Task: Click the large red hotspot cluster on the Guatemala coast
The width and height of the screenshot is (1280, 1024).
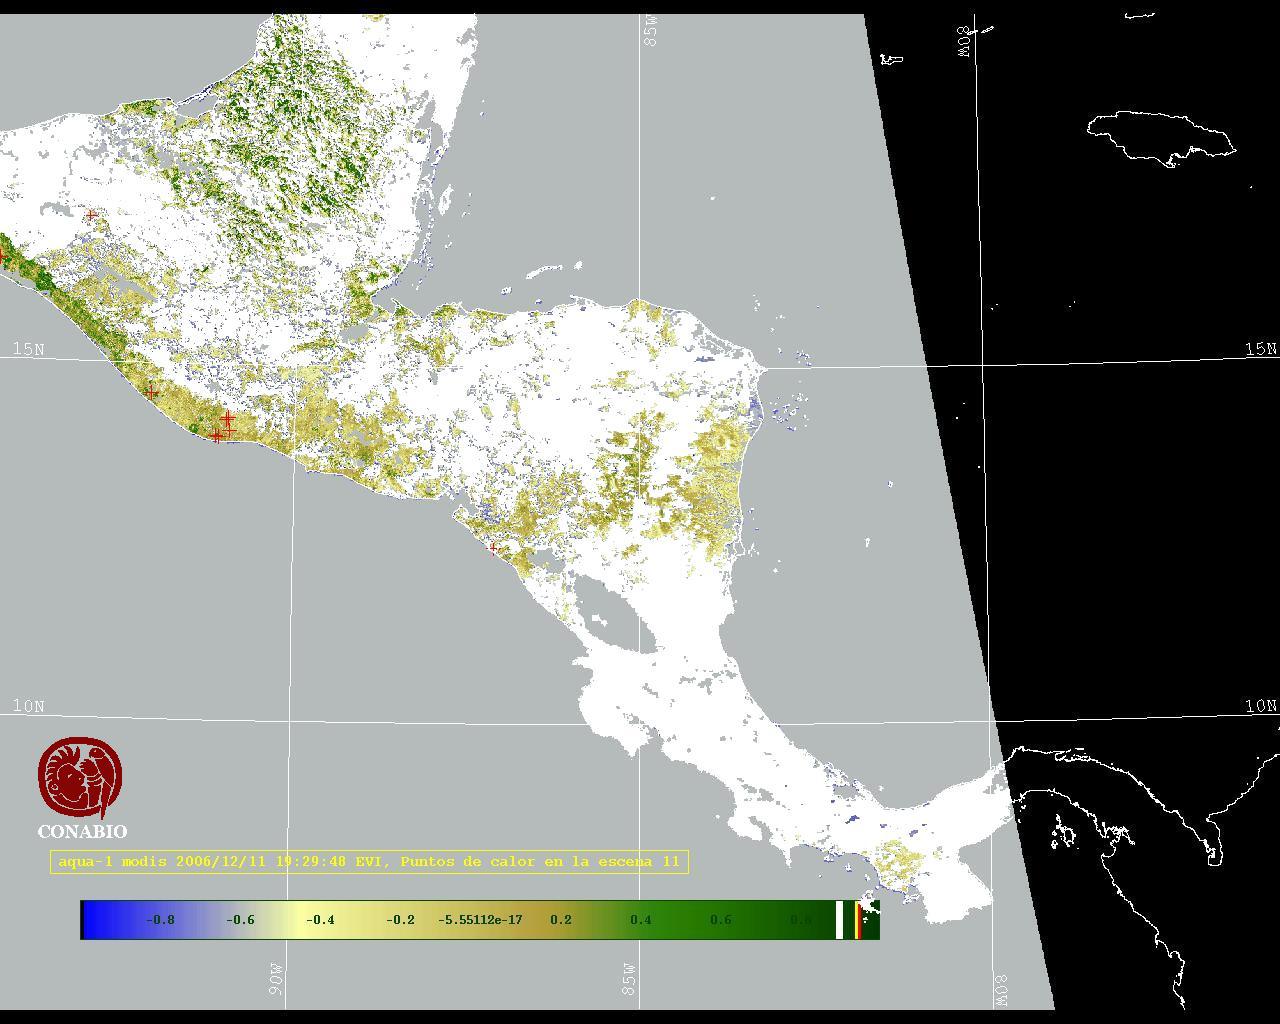Action: [x=223, y=426]
